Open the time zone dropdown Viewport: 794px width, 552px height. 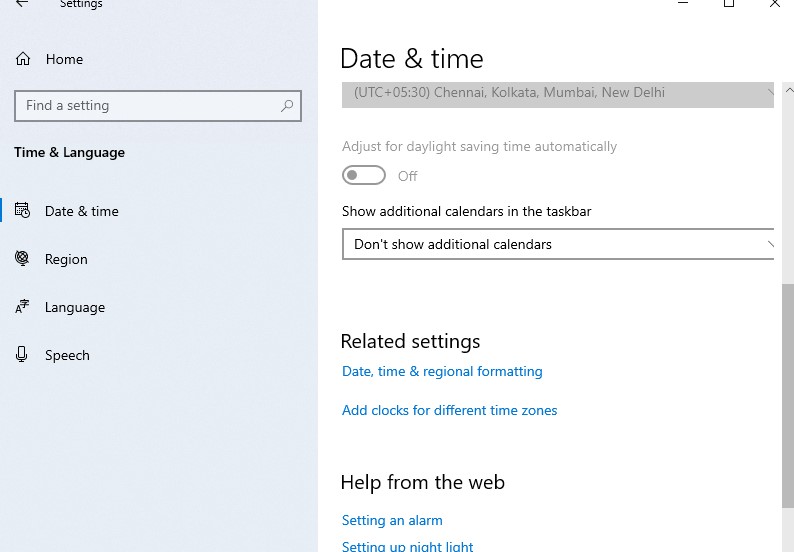[x=558, y=94]
